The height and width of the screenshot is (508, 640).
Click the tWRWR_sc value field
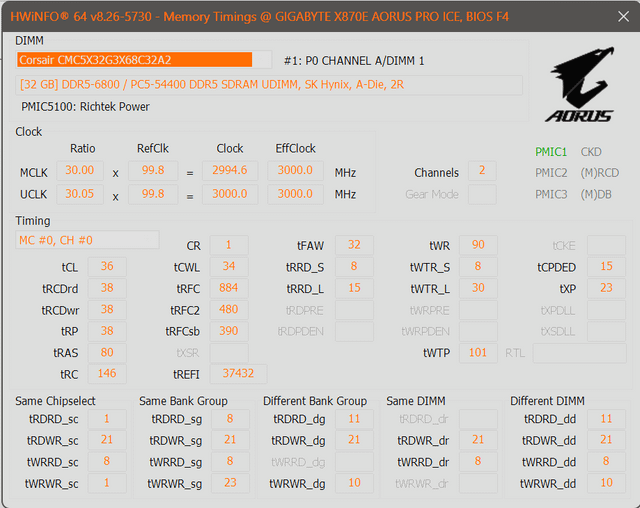[107, 483]
